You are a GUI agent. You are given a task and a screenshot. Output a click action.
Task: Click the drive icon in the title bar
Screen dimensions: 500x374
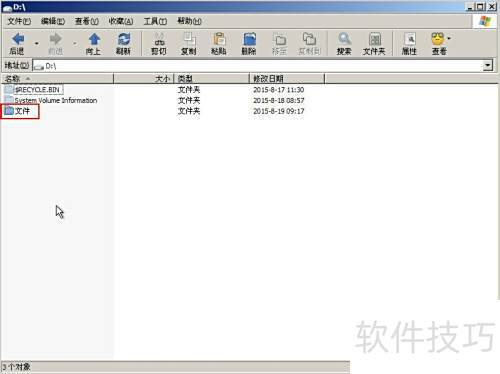point(7,8)
